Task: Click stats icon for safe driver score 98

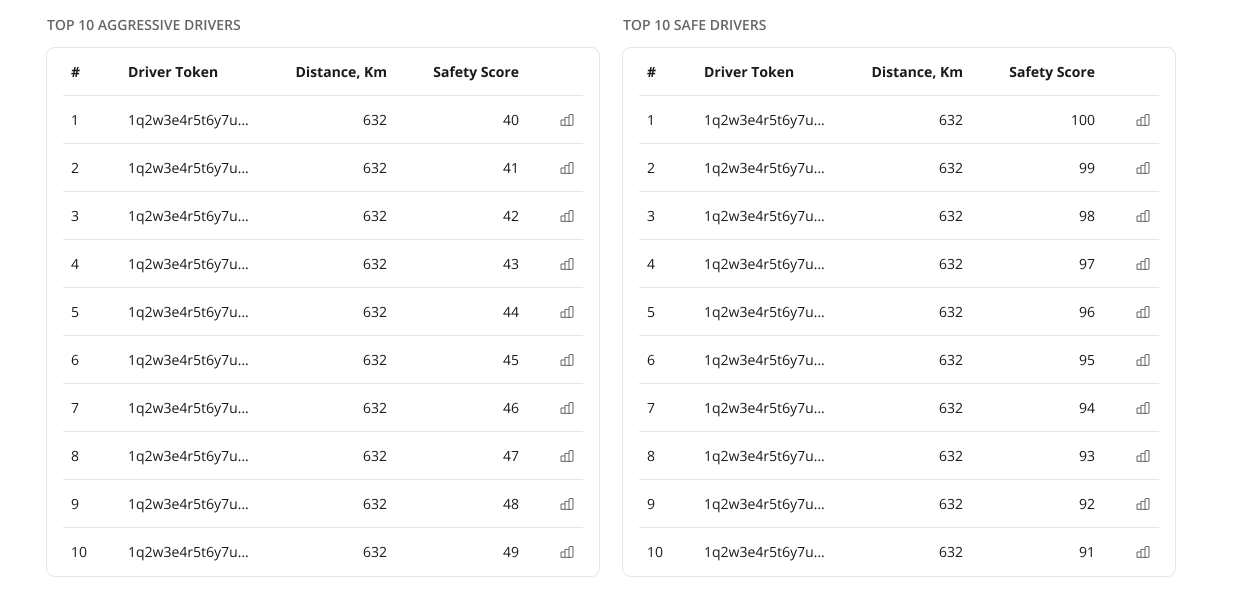Action: (1143, 216)
